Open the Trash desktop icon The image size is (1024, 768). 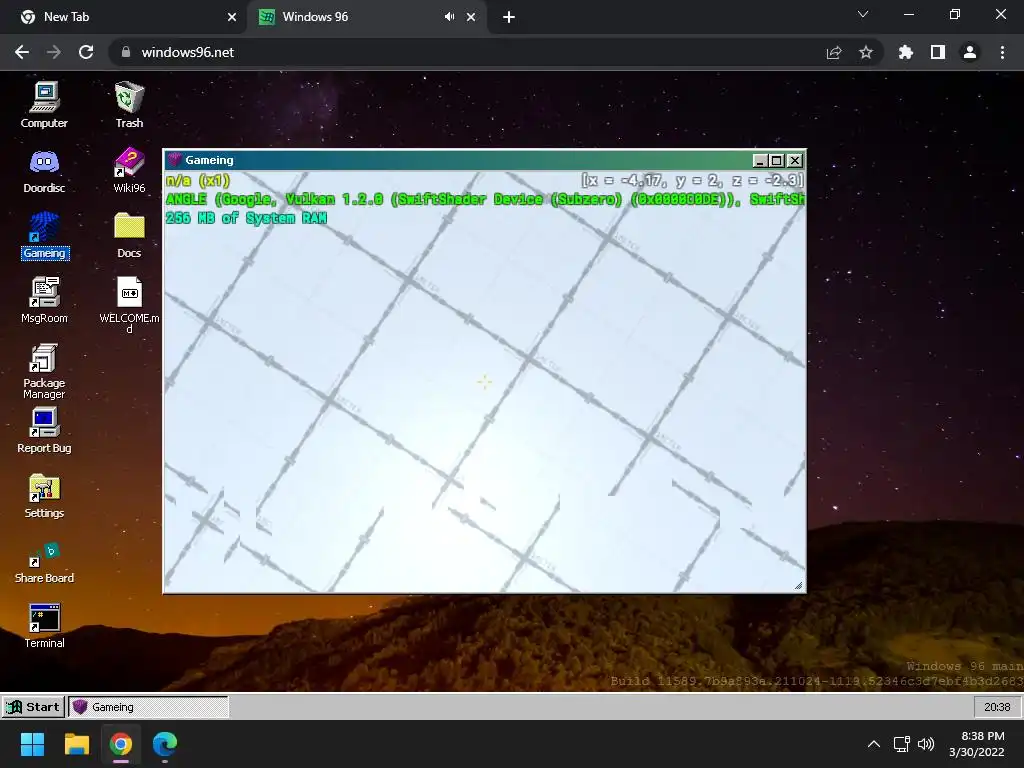(x=129, y=104)
